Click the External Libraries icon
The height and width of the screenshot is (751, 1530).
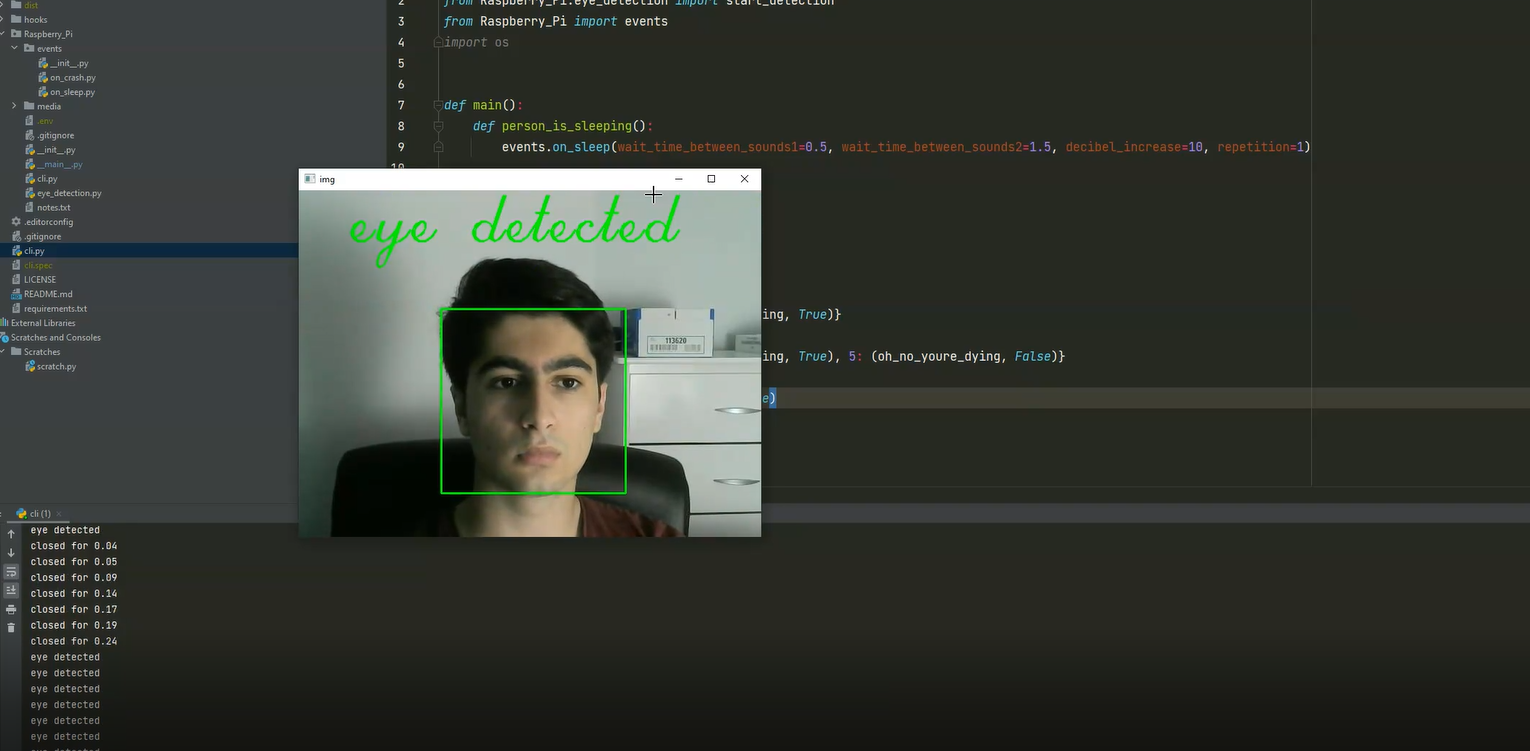click(5, 323)
